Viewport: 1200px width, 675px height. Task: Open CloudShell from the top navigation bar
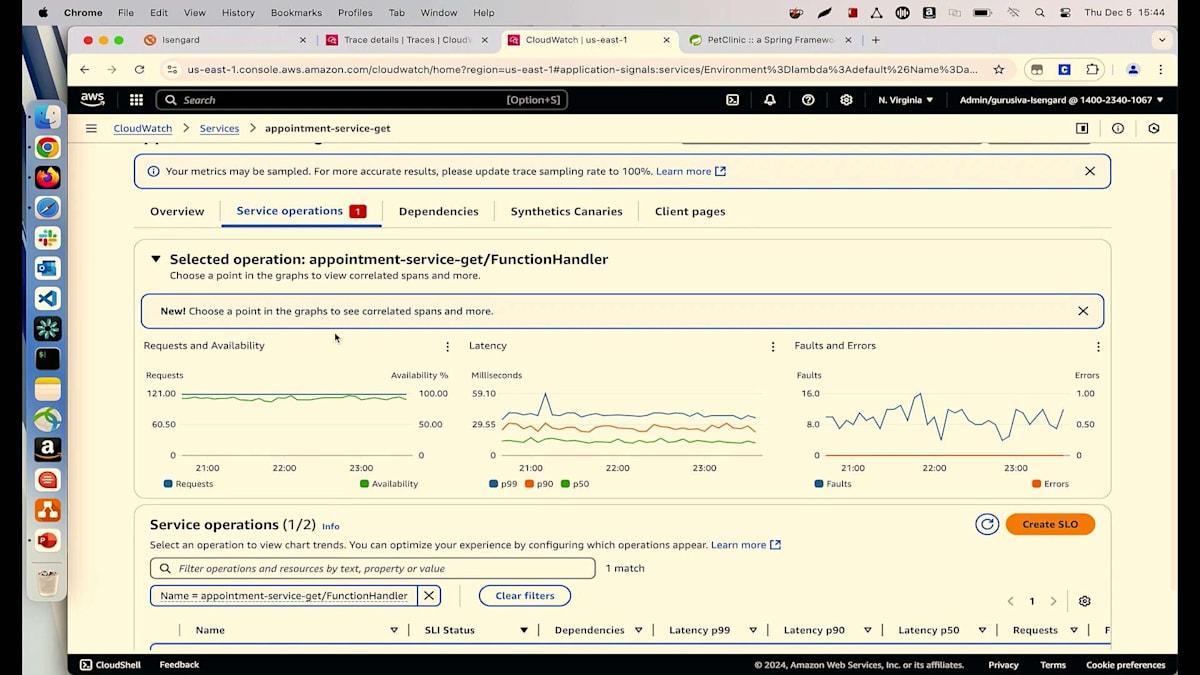point(732,100)
